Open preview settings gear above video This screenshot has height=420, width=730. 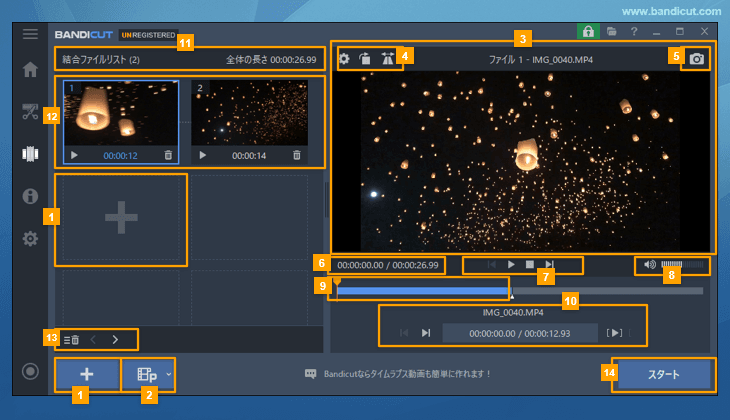[344, 59]
